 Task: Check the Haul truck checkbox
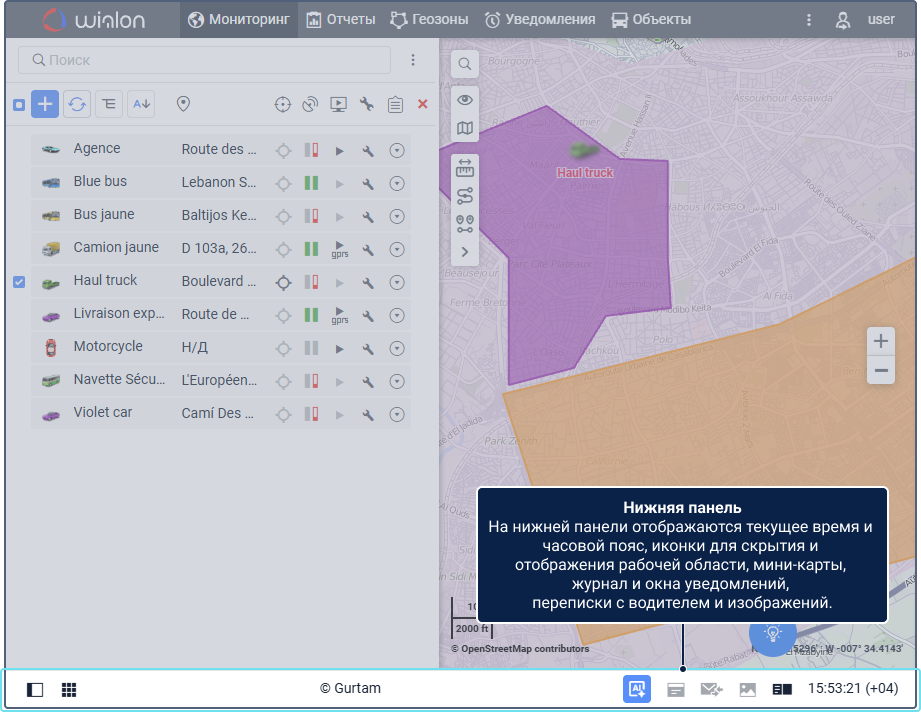click(x=19, y=282)
